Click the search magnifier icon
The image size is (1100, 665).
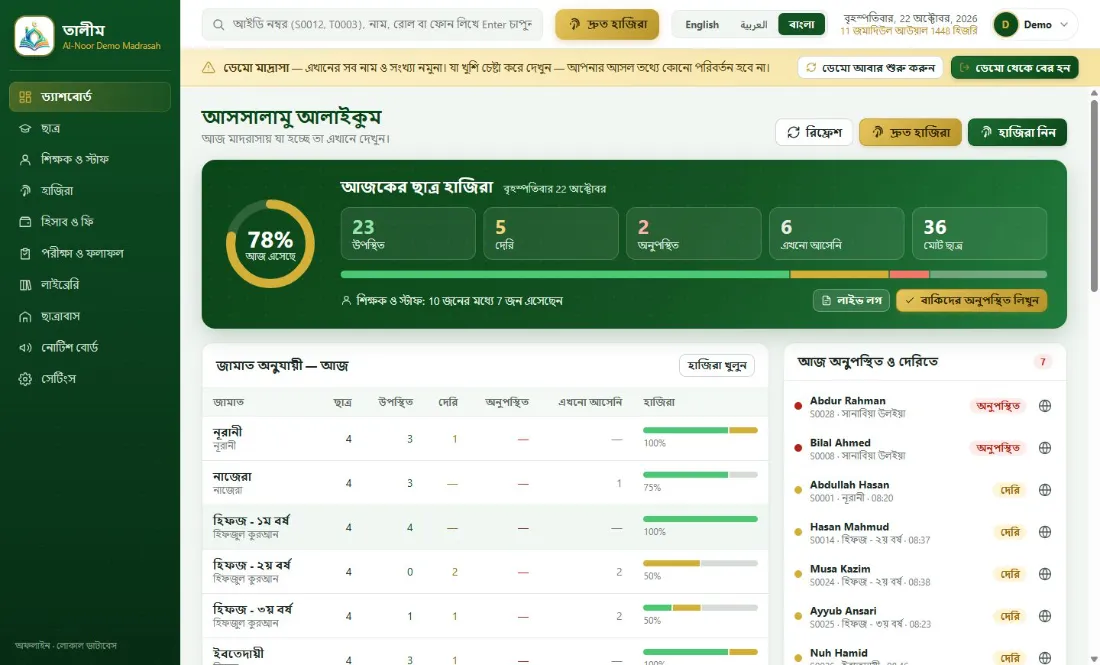219,25
